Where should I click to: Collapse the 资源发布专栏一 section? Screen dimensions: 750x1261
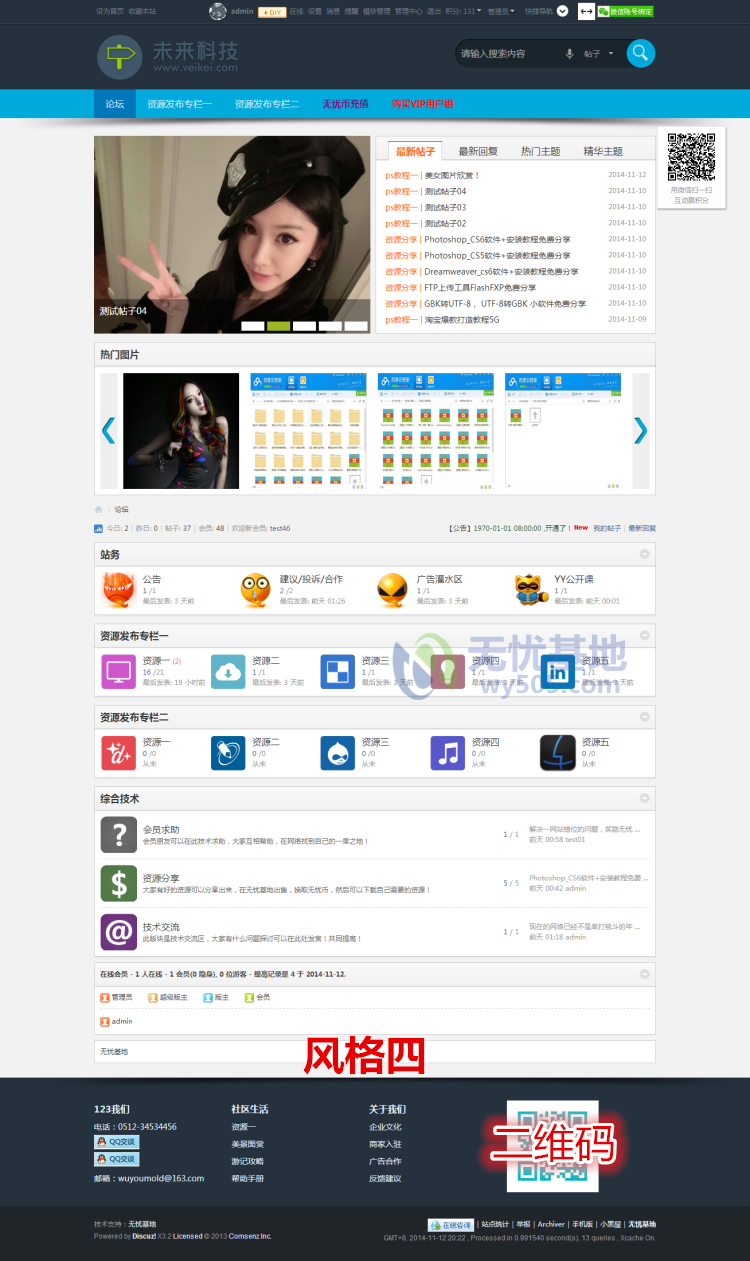pos(645,635)
